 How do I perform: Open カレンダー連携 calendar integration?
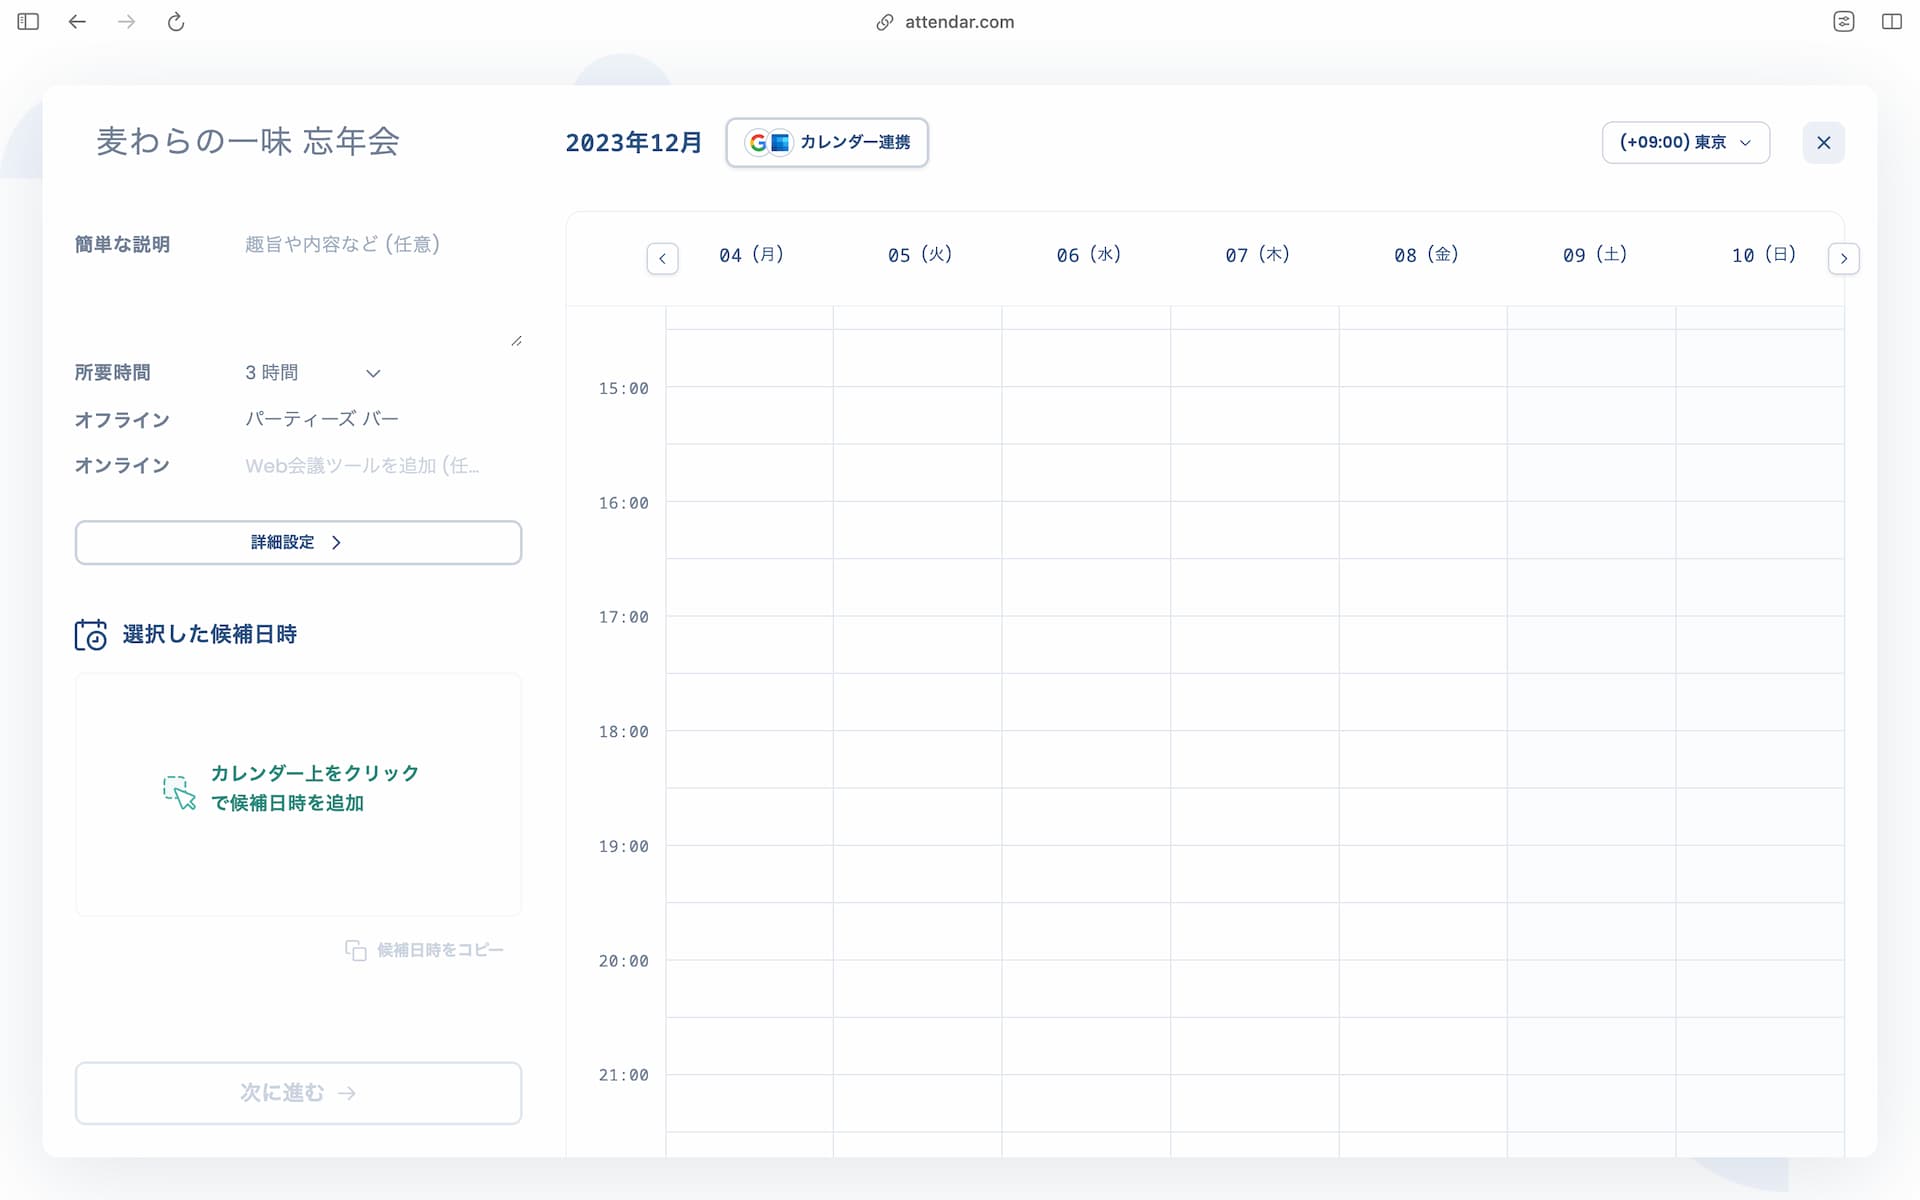coord(827,142)
